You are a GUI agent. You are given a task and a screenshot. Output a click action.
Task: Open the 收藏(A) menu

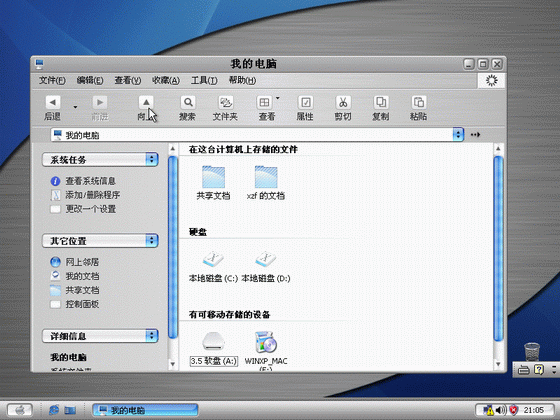pos(166,80)
